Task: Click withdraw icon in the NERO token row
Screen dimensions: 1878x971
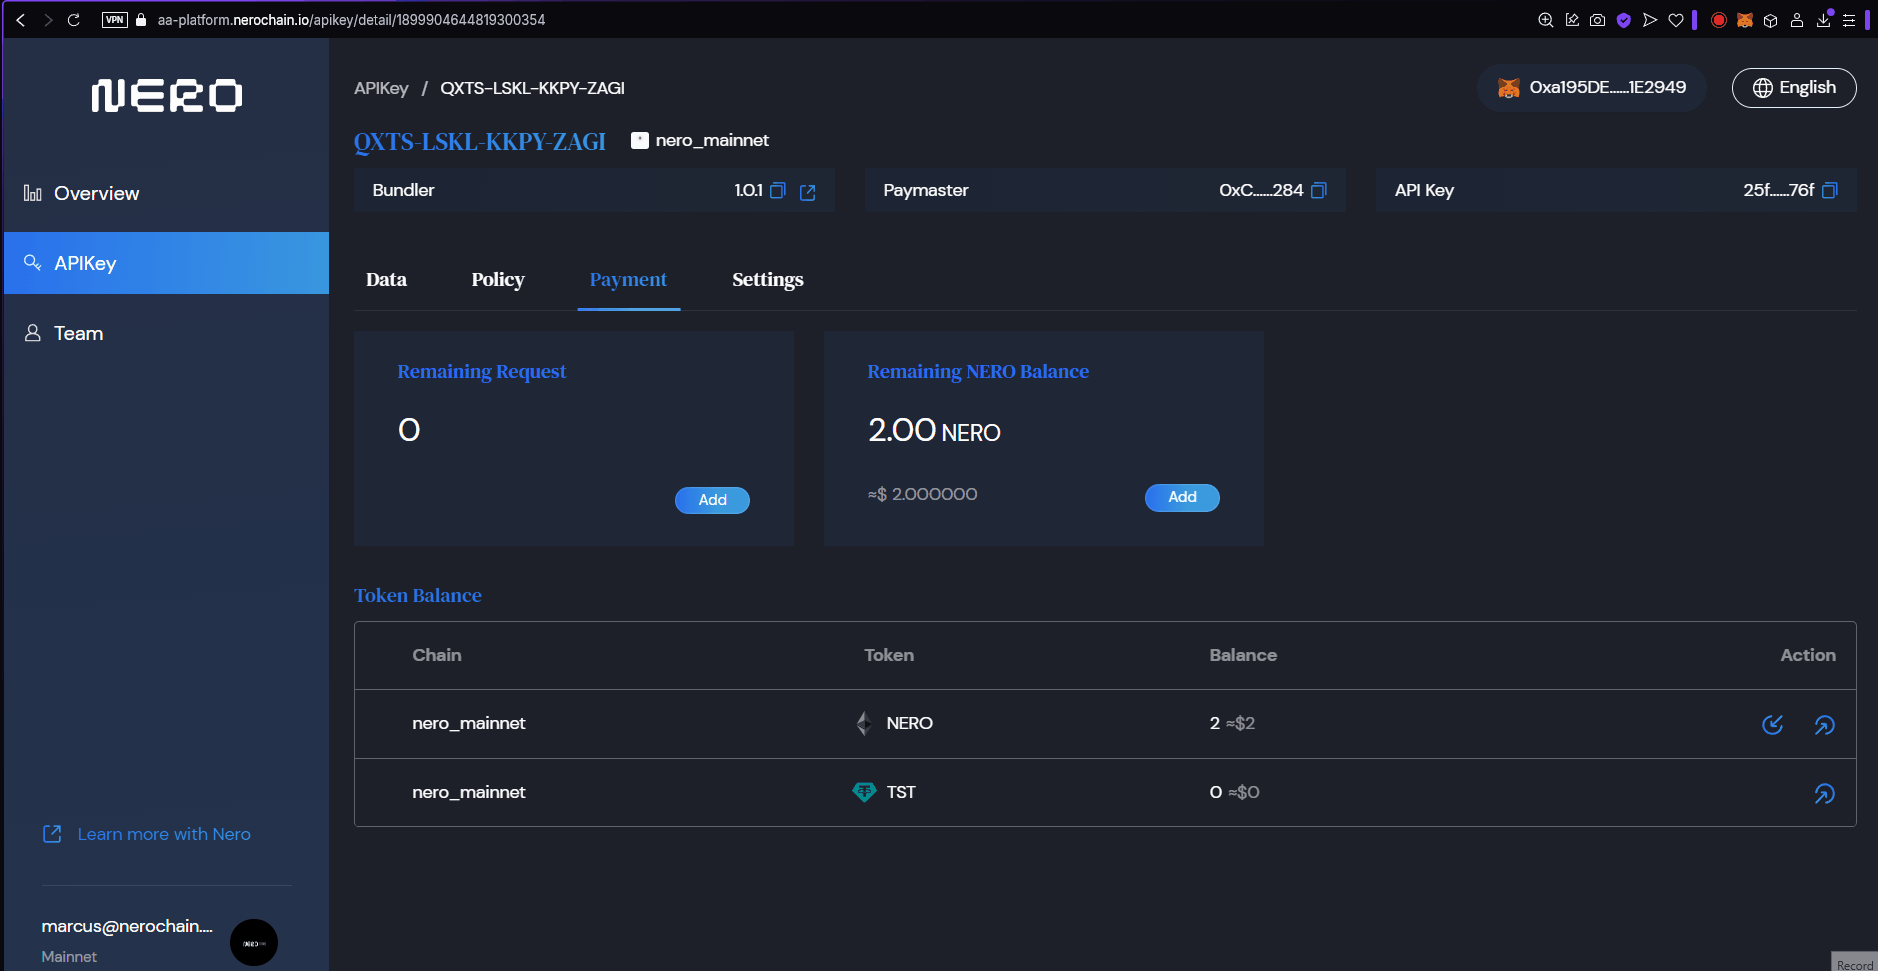Action: click(1824, 725)
